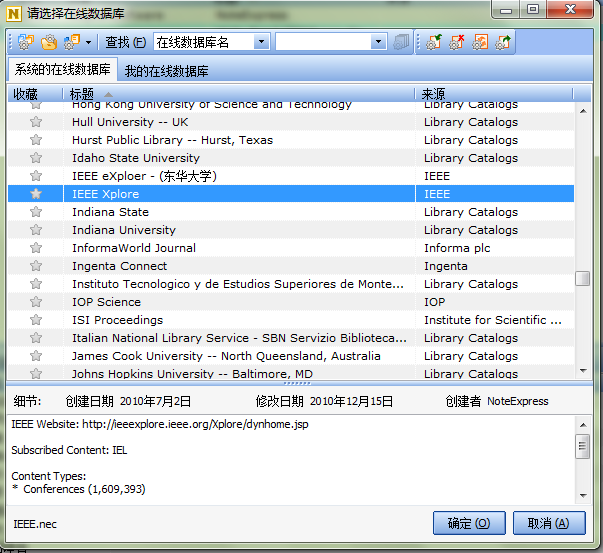The height and width of the screenshot is (553, 603).
Task: Click the gear icon with green check arrow
Action: point(434,42)
